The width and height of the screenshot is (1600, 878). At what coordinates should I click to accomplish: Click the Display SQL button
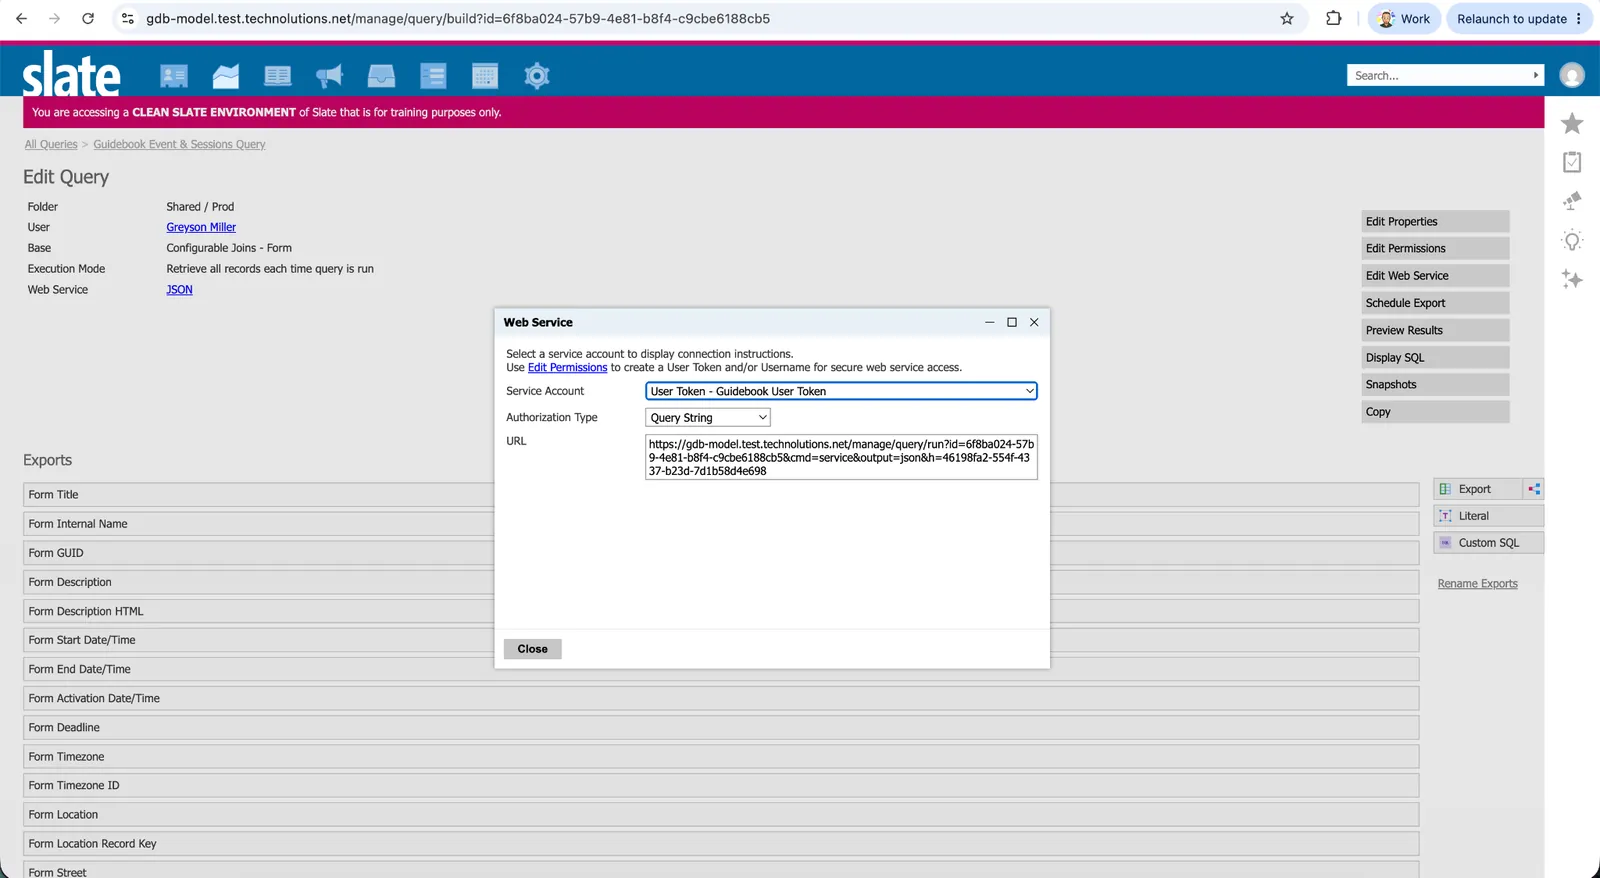(1435, 357)
